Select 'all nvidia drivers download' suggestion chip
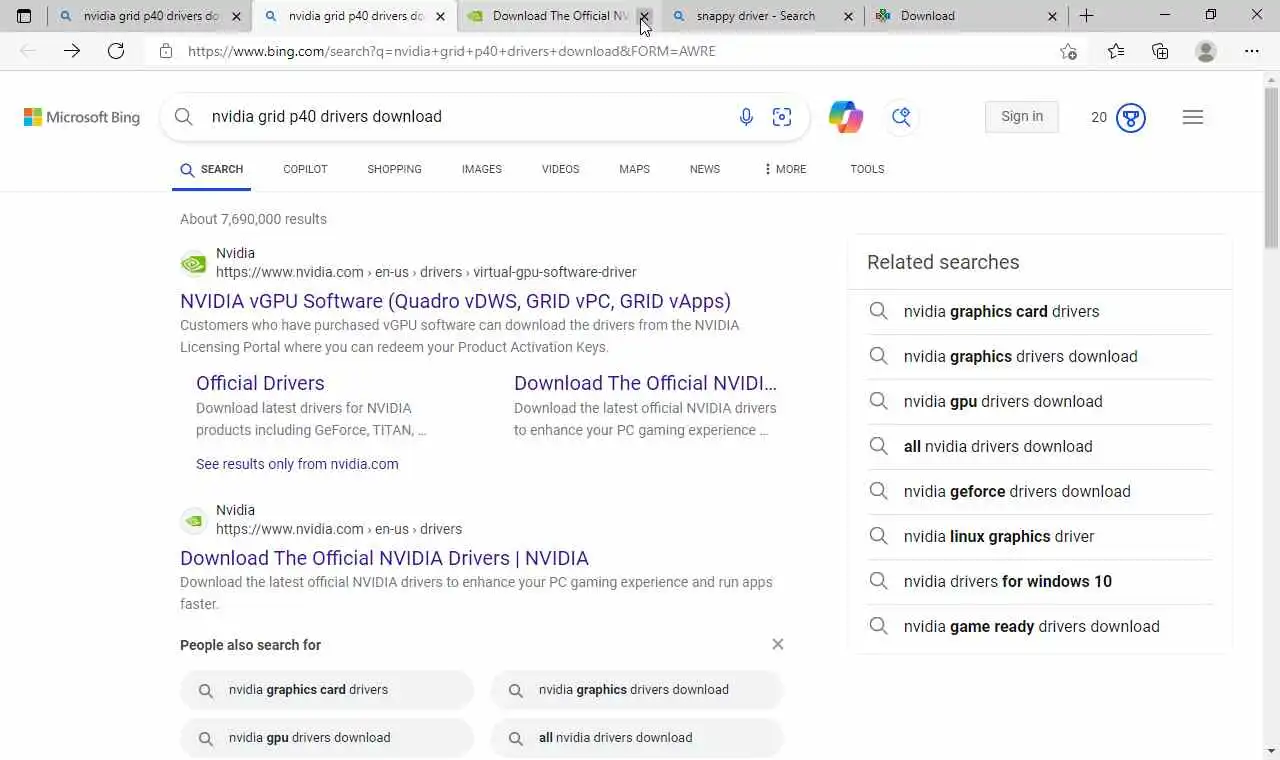 pos(637,738)
